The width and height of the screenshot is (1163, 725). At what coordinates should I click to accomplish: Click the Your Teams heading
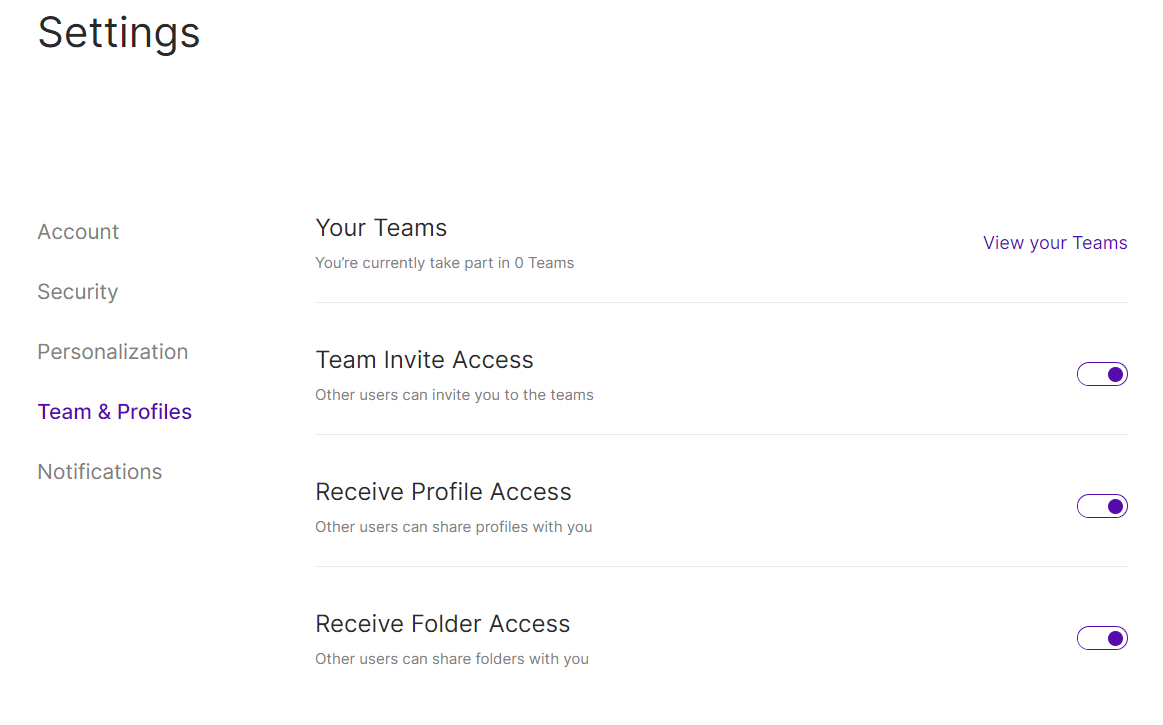pyautogui.click(x=381, y=228)
